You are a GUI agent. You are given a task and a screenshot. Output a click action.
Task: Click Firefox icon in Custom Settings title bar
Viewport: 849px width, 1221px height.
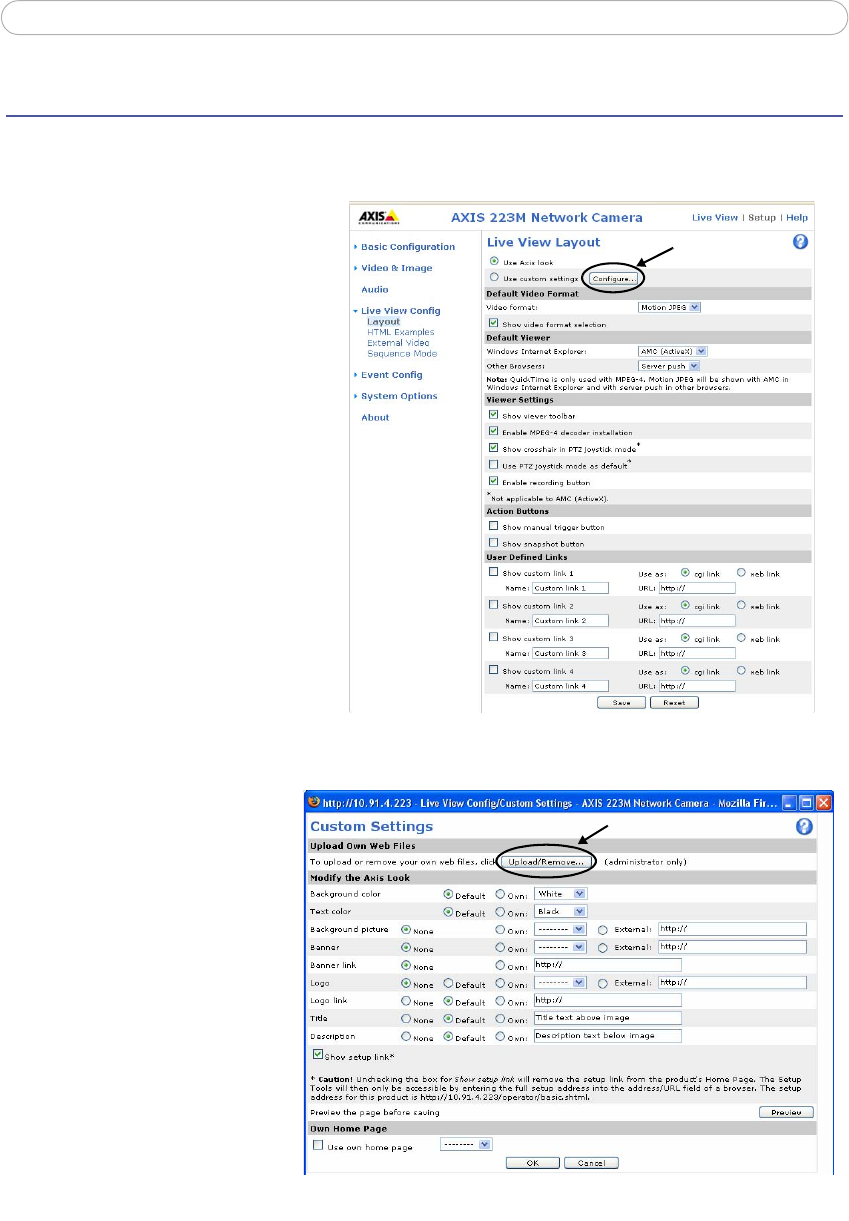[312, 802]
